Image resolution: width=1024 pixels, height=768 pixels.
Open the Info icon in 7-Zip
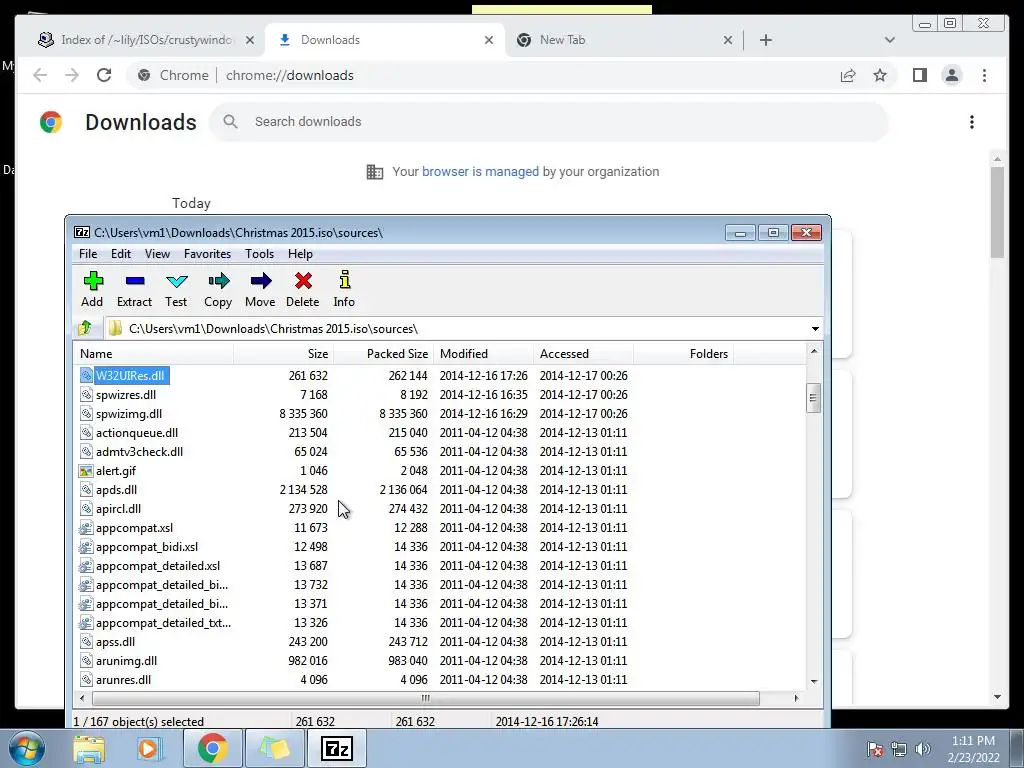[345, 280]
